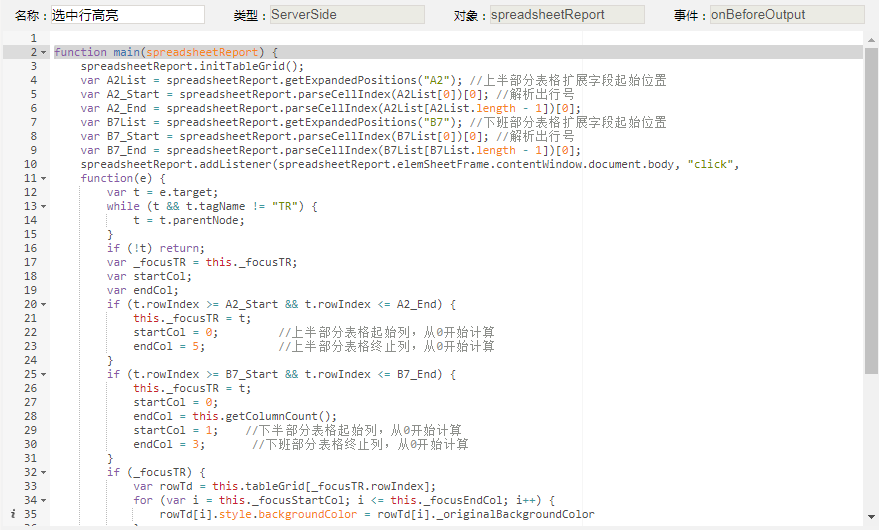This screenshot has width=879, height=530.
Task: Click the 类型 field showing ServerSide
Action: pyautogui.click(x=347, y=15)
